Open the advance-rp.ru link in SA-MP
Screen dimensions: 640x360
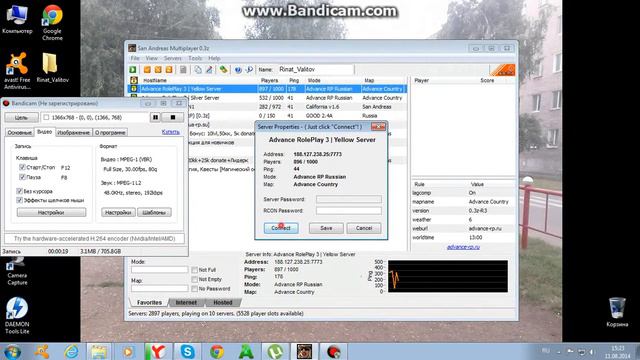tap(463, 247)
